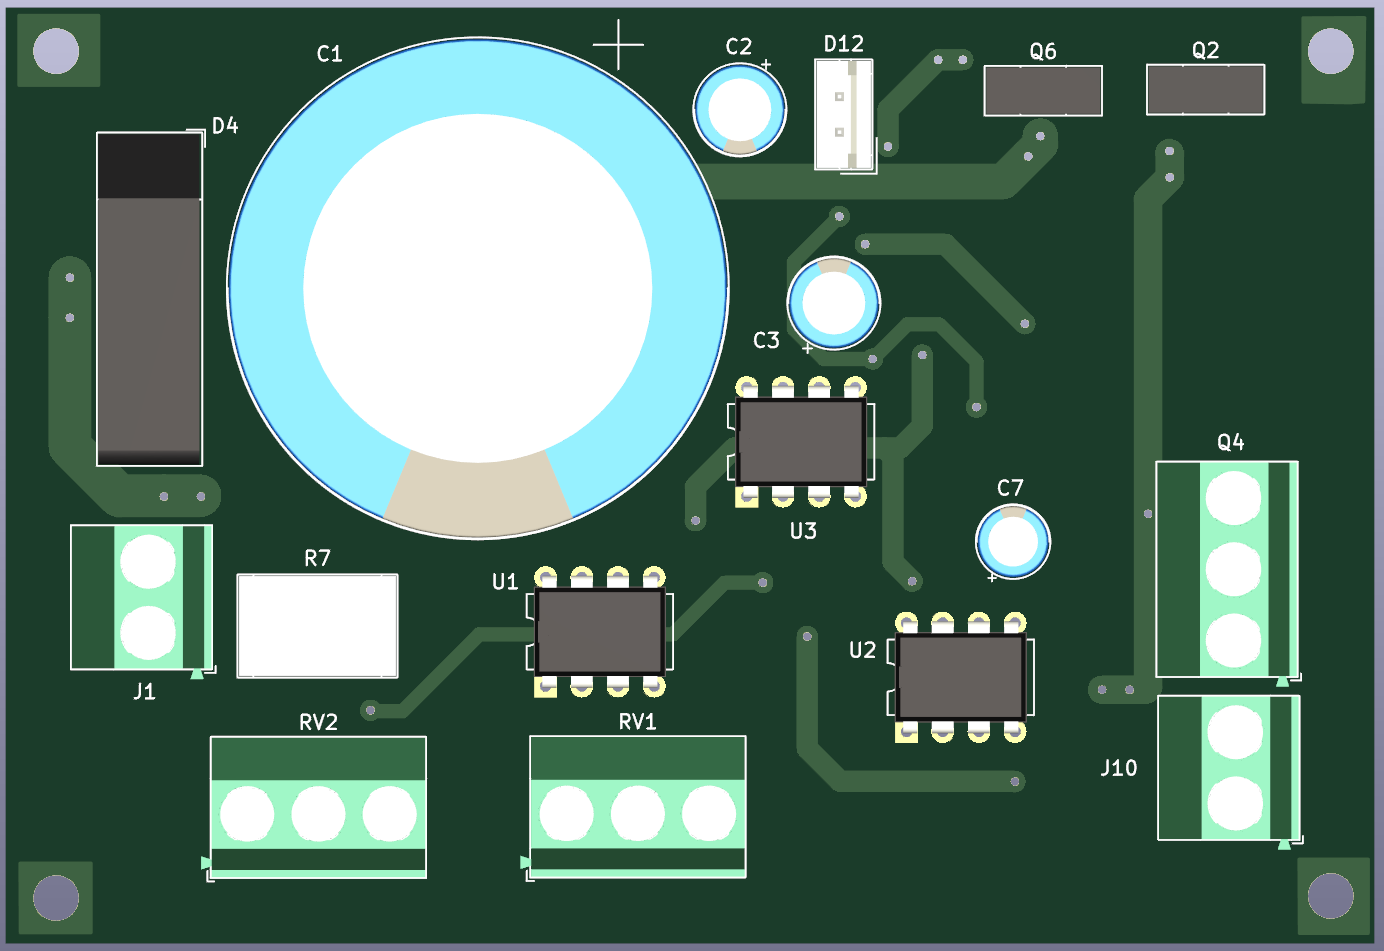The width and height of the screenshot is (1384, 951).
Task: Click the bottom-right mounting hole
Action: pyautogui.click(x=1331, y=896)
